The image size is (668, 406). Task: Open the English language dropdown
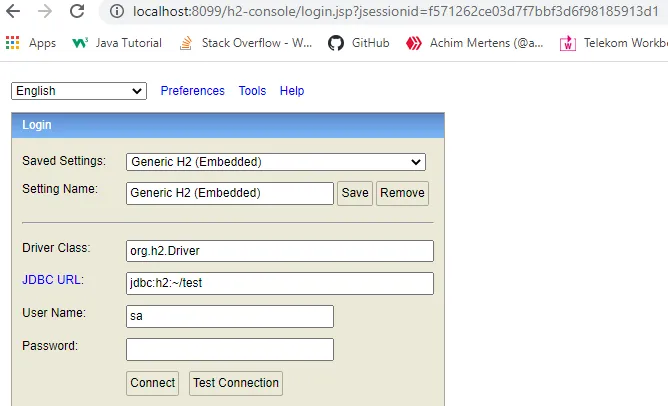(79, 91)
